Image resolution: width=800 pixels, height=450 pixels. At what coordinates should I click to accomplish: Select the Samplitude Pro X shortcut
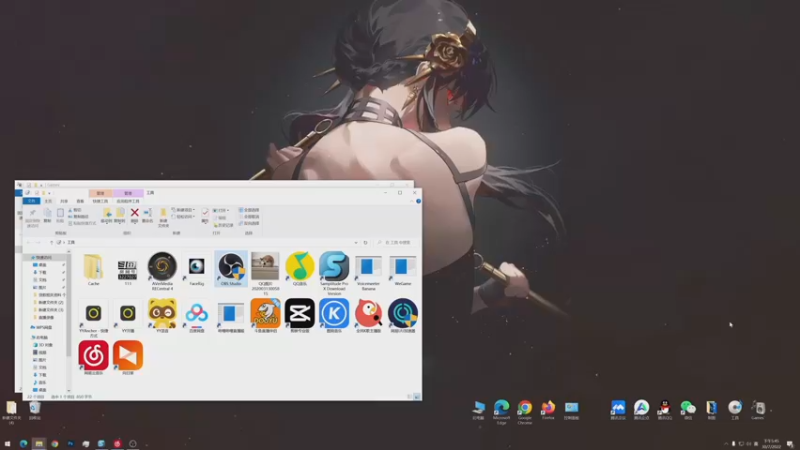334,272
